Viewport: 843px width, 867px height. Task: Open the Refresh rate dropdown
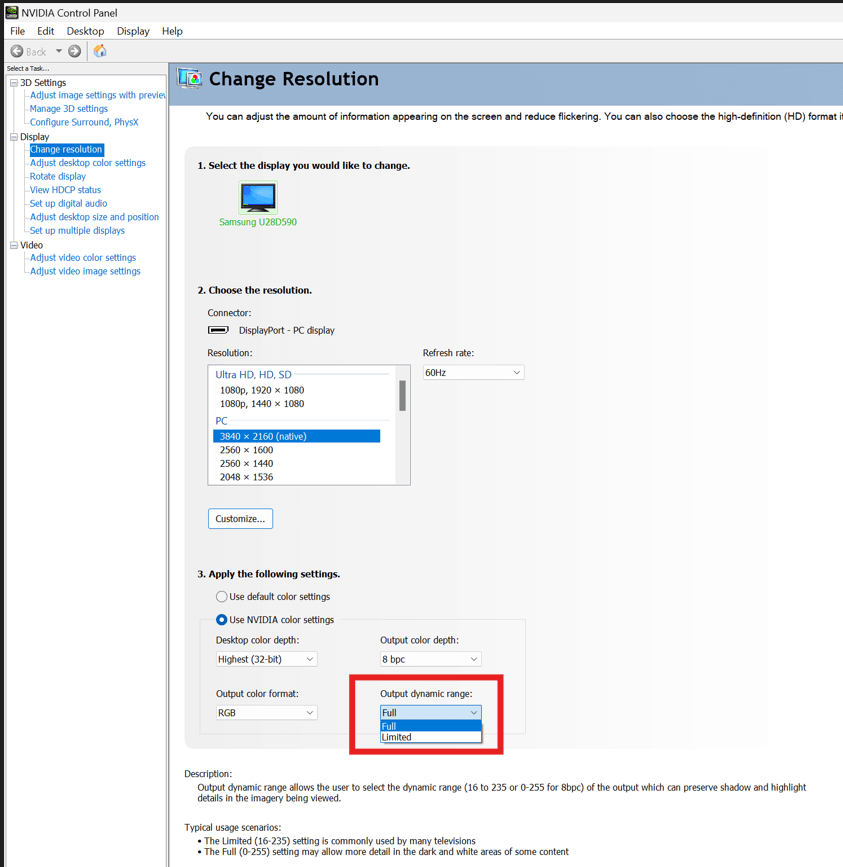473,373
